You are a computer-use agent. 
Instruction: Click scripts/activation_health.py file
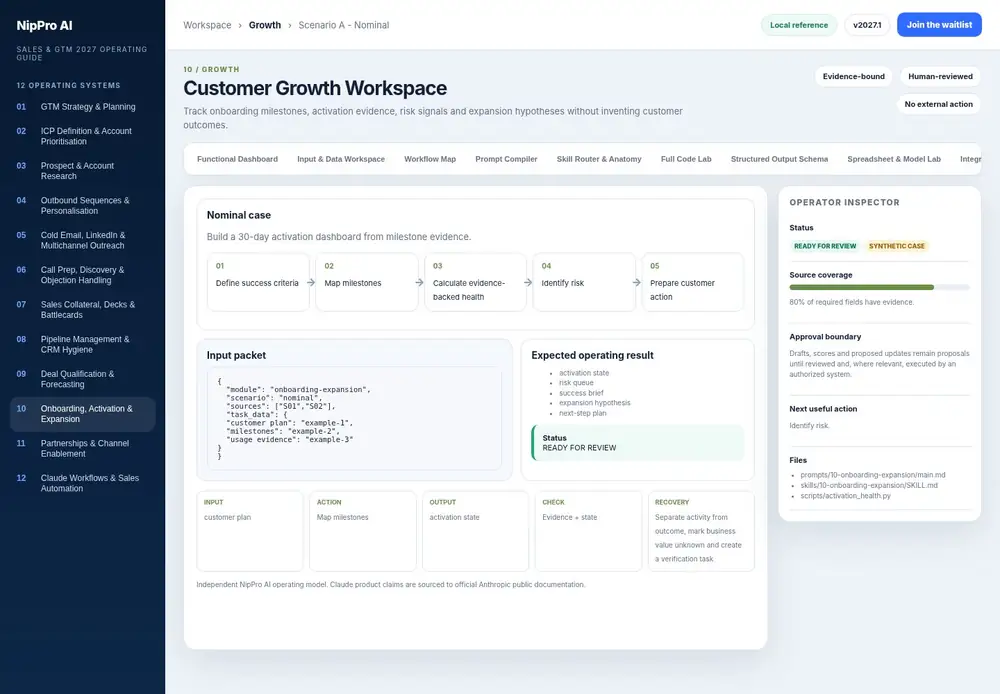(x=845, y=496)
